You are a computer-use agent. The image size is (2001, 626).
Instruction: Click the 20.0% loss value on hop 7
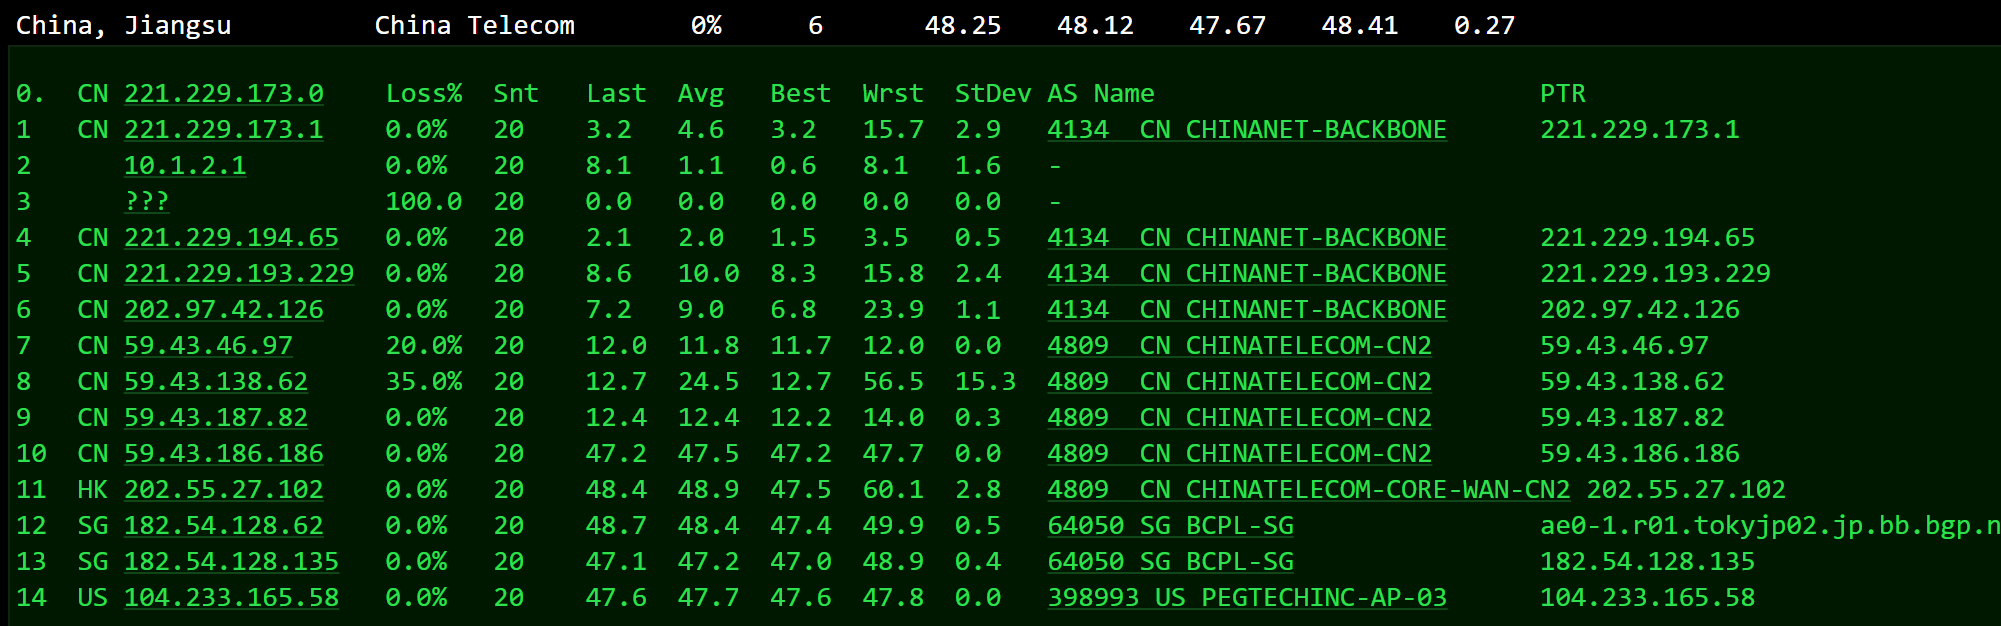tap(424, 346)
